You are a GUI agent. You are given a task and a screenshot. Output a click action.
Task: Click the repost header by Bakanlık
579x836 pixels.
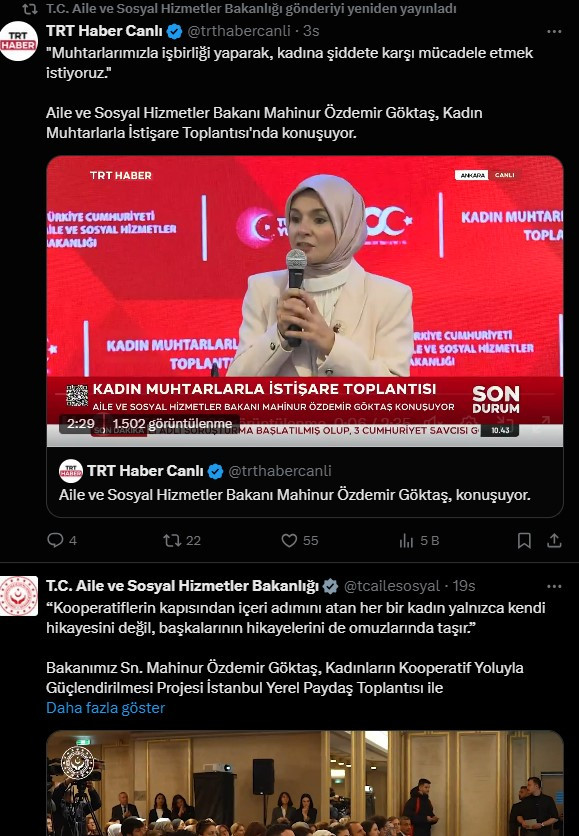pos(251,9)
